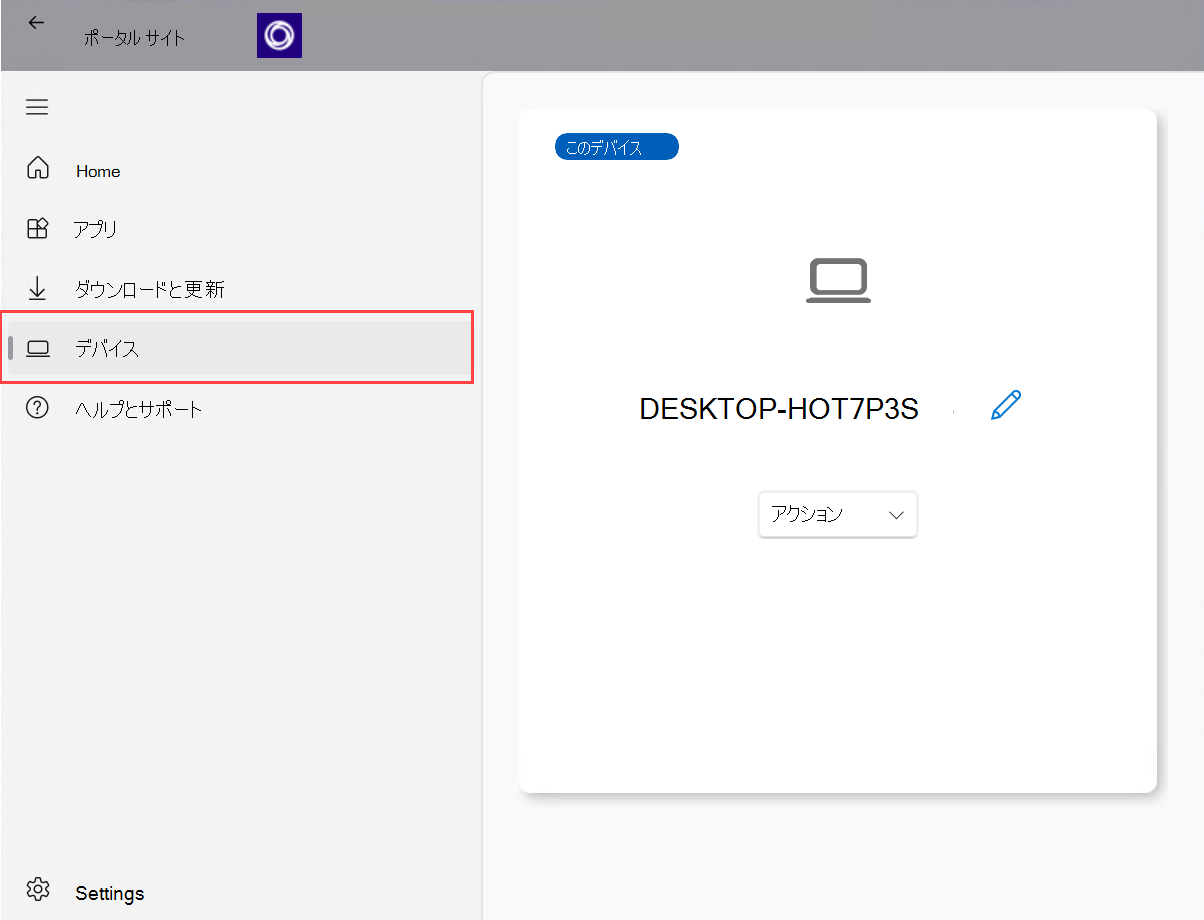The image size is (1204, 920).
Task: Click the laptop icon beside デバイス
Action: click(38, 349)
